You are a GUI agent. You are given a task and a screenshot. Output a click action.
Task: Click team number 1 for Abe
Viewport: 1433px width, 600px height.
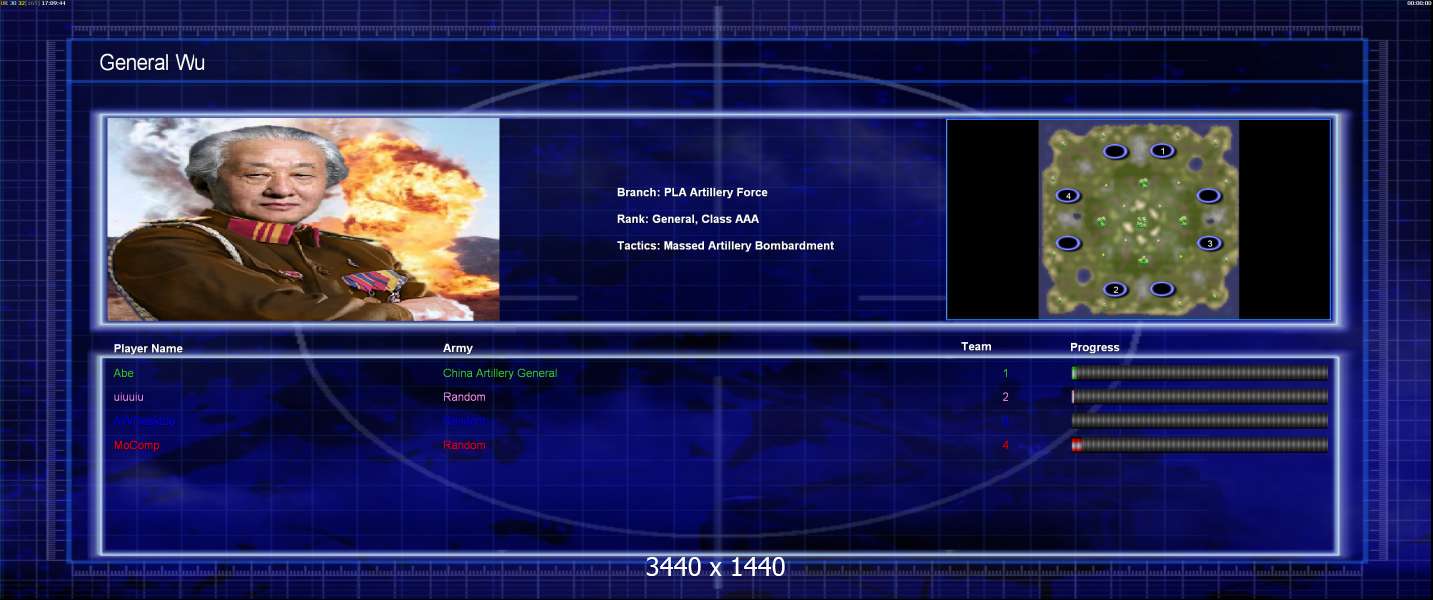pos(1006,373)
